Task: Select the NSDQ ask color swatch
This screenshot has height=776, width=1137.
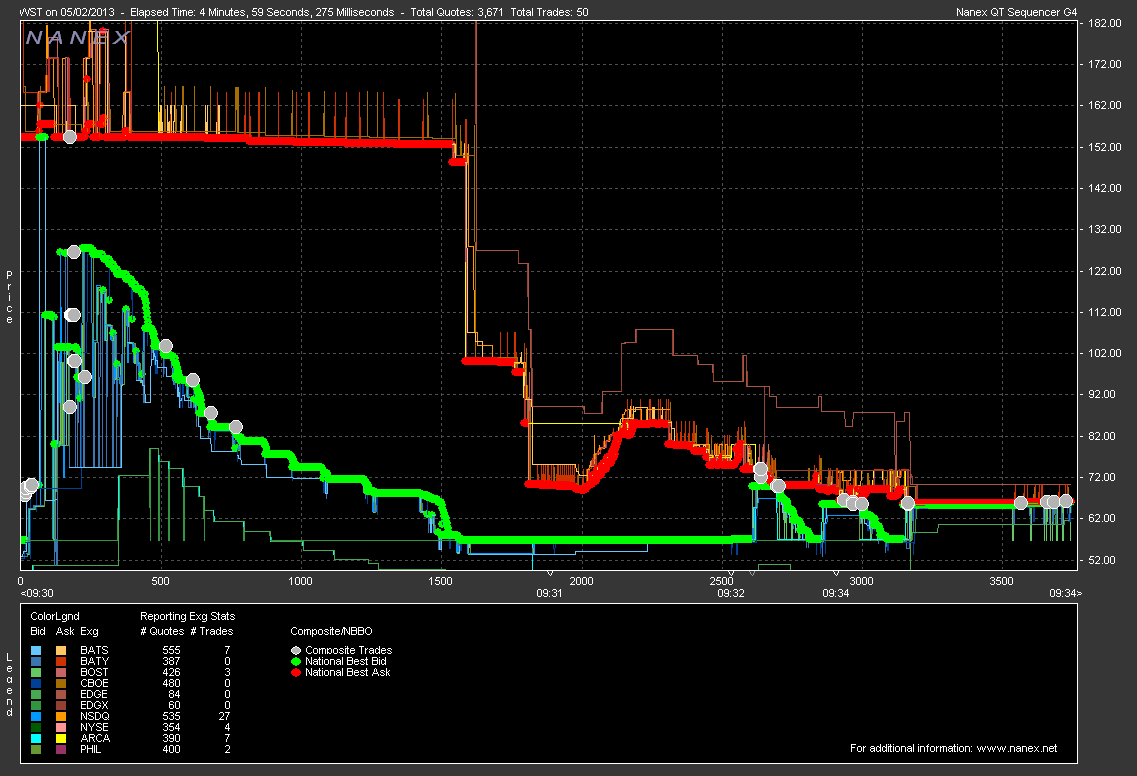Action: [x=61, y=717]
